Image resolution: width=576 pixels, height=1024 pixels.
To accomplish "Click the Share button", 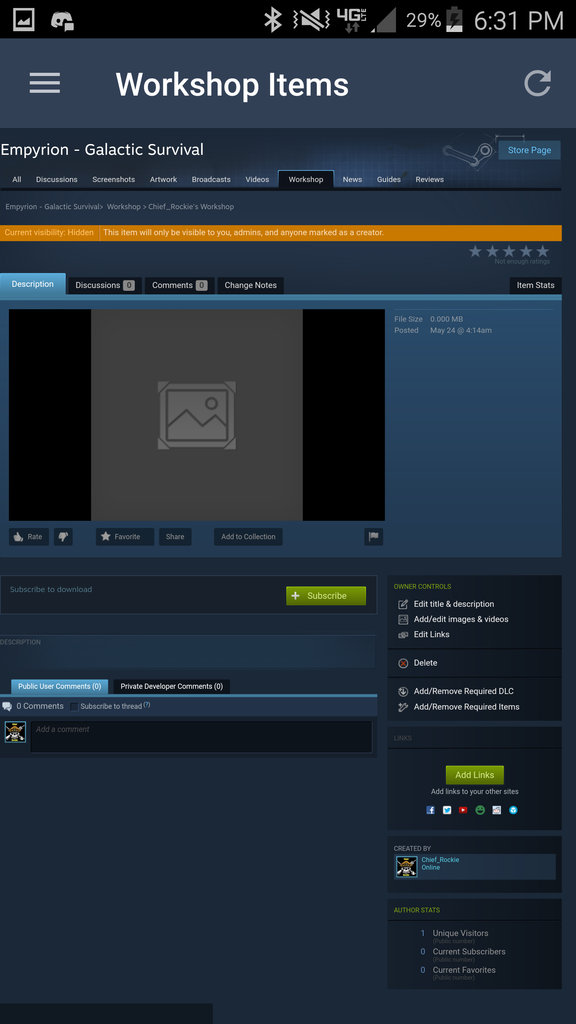I will click(x=175, y=537).
